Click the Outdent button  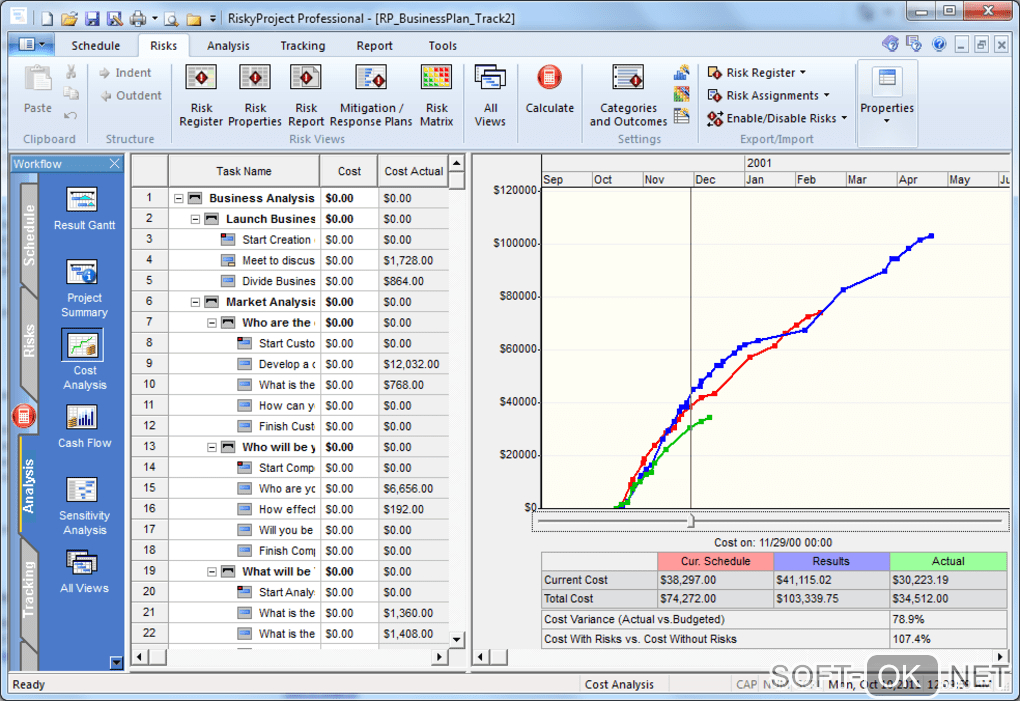[131, 96]
